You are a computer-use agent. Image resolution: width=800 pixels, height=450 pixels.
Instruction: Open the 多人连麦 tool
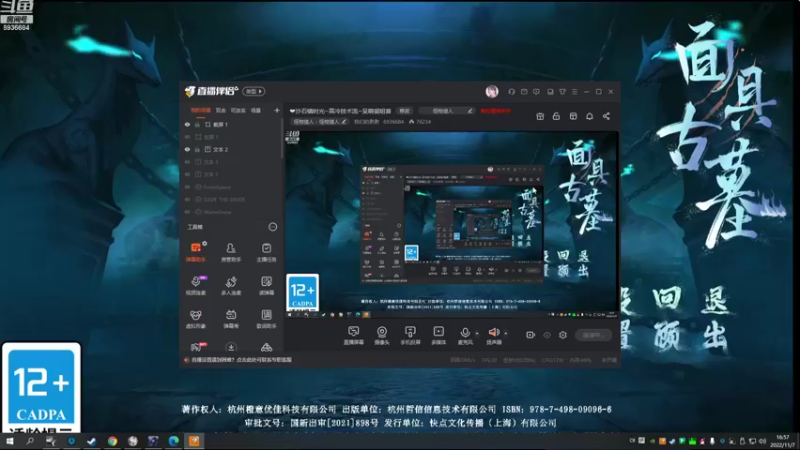(x=231, y=286)
